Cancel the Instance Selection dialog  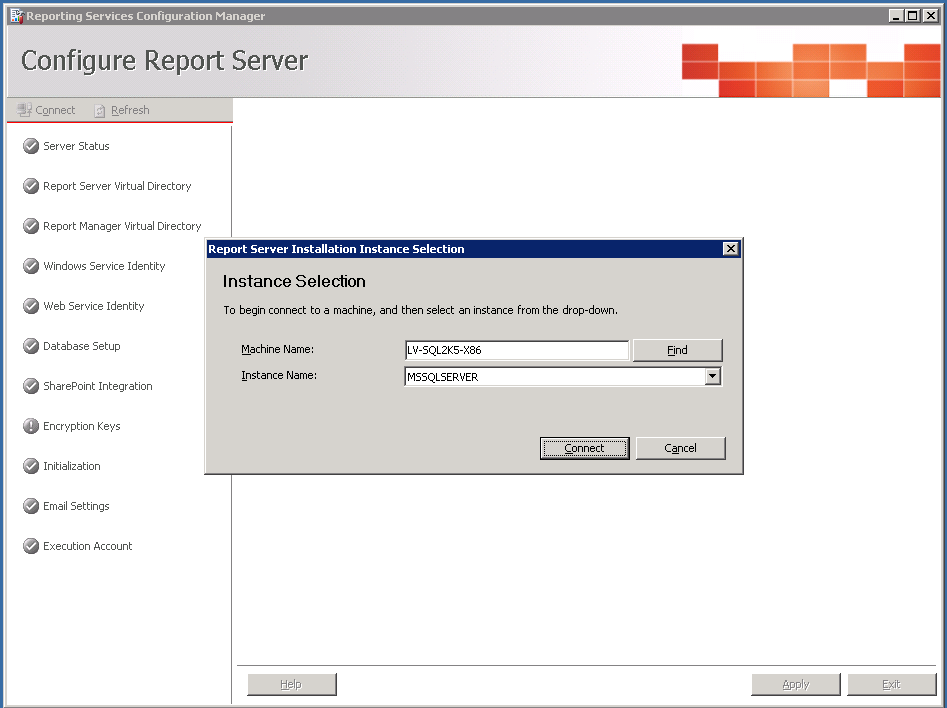coord(680,448)
